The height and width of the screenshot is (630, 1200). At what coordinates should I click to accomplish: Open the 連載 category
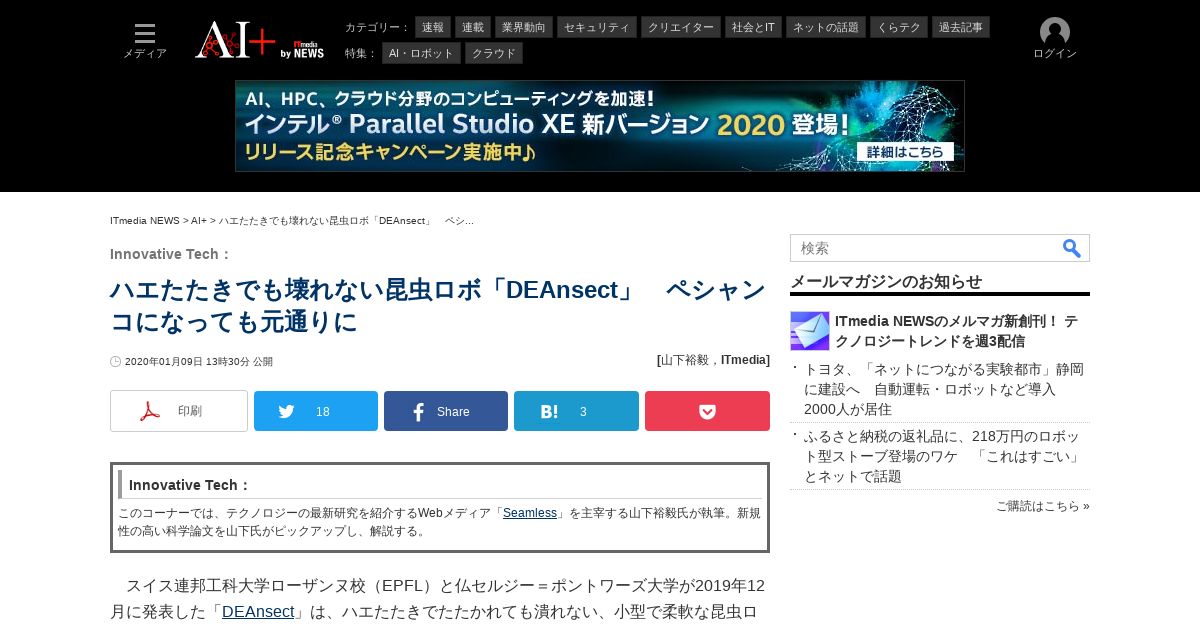tap(473, 27)
